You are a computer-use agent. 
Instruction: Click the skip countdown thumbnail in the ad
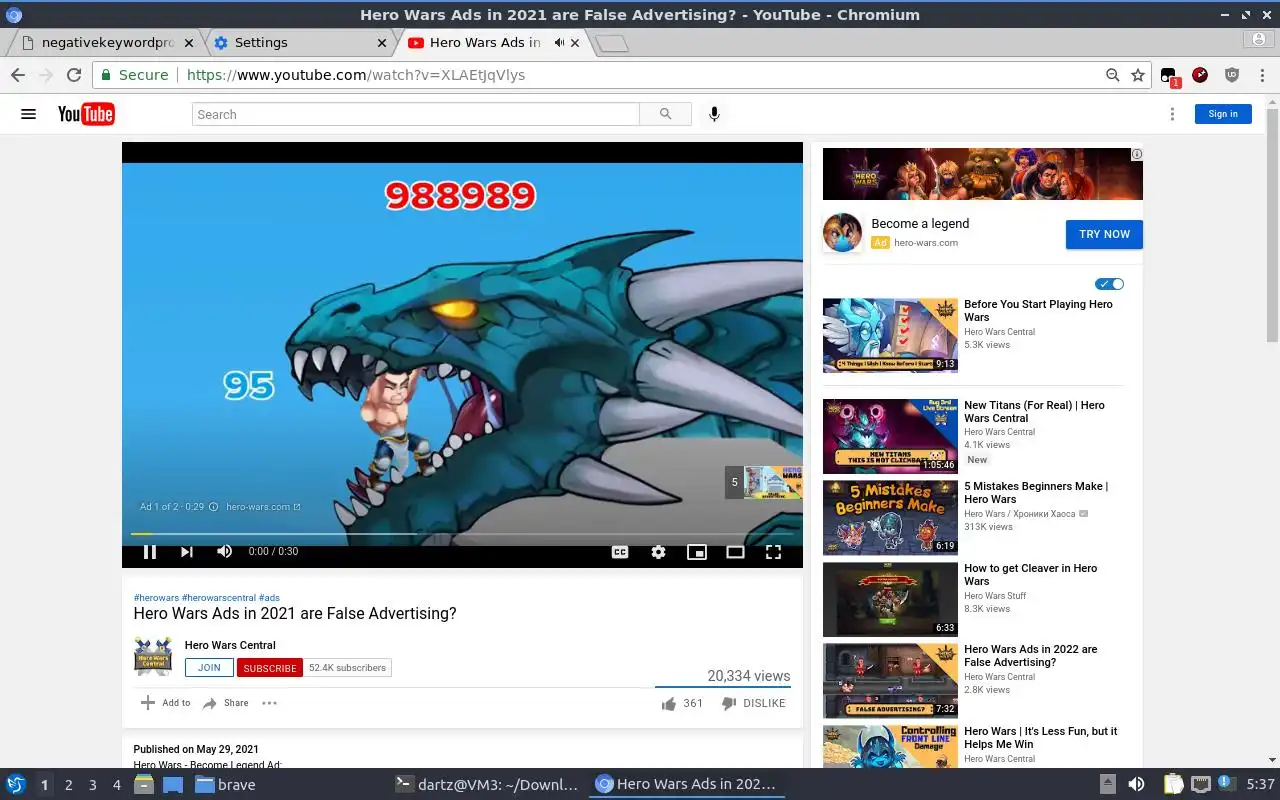(764, 482)
